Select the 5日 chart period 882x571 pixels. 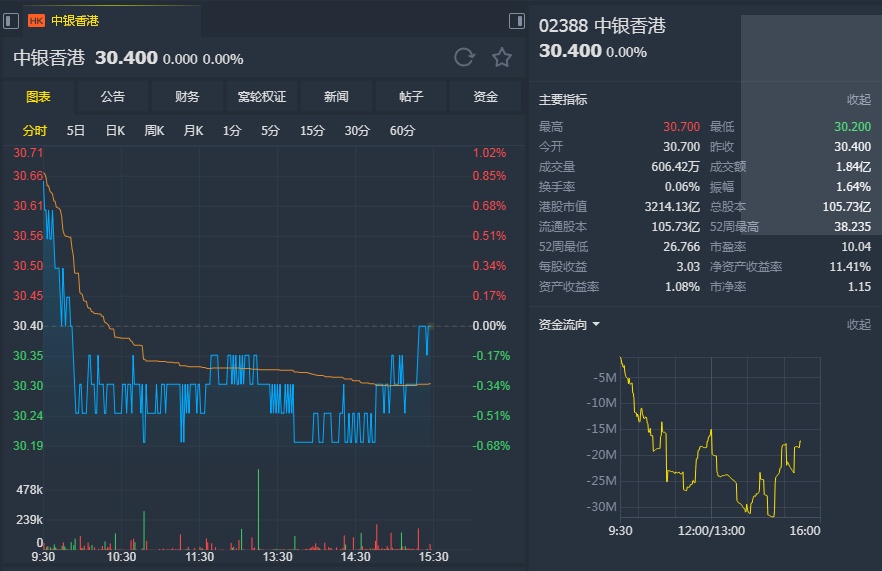pos(76,131)
